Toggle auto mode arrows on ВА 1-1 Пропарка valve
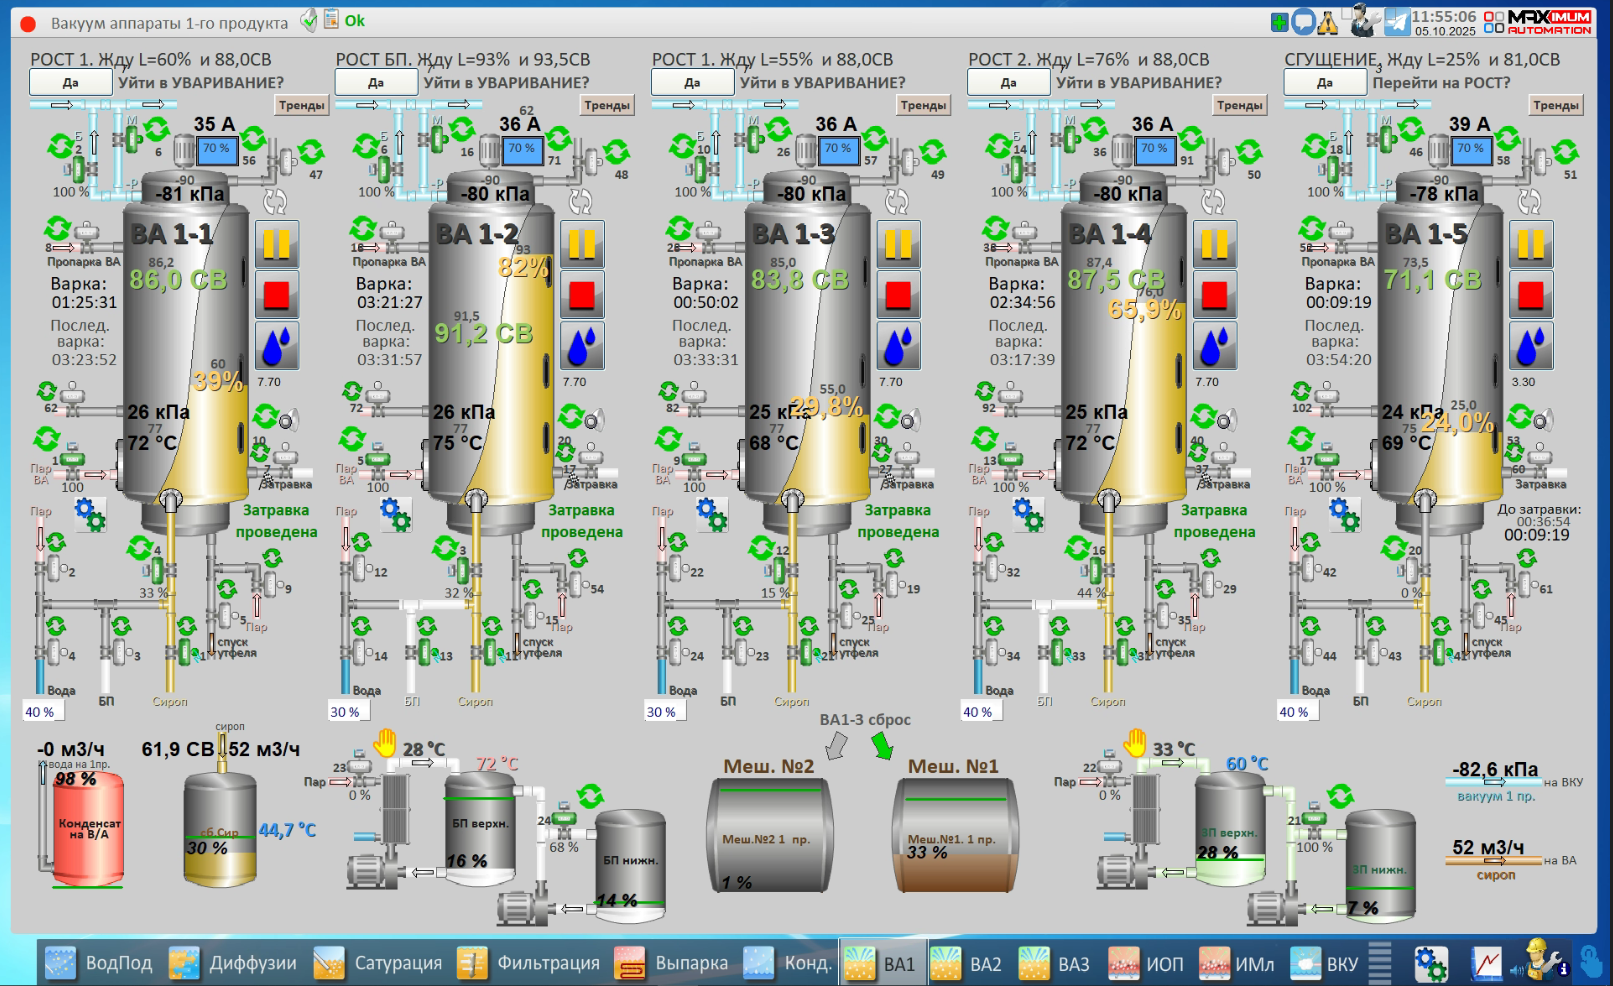The height and width of the screenshot is (986, 1613). click(58, 229)
